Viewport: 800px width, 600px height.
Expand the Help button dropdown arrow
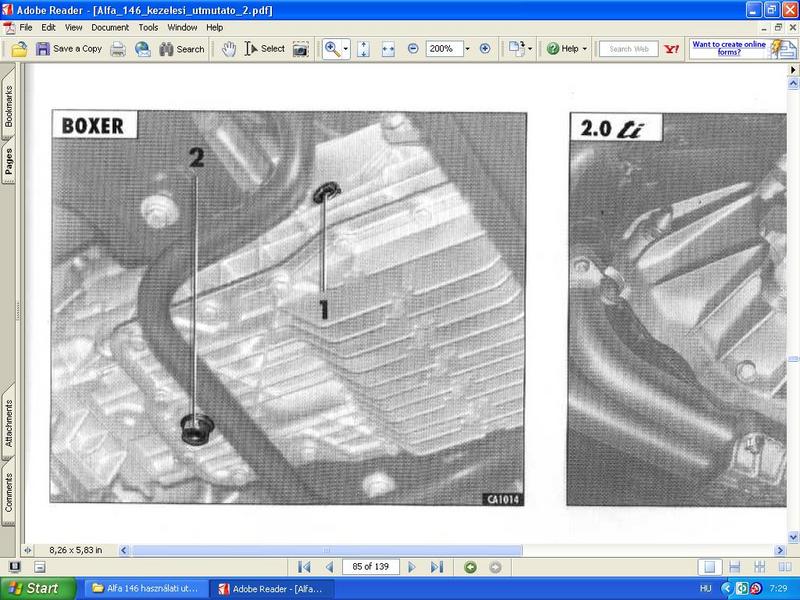click(585, 49)
